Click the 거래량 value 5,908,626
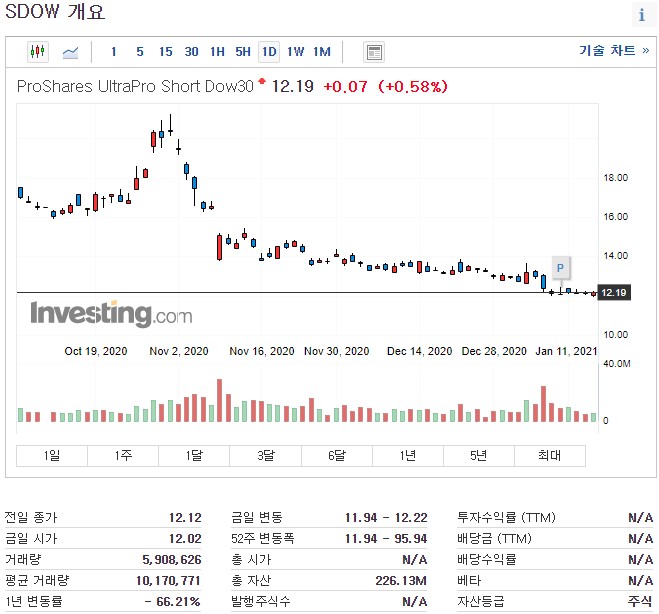The width and height of the screenshot is (659, 614). [171, 559]
